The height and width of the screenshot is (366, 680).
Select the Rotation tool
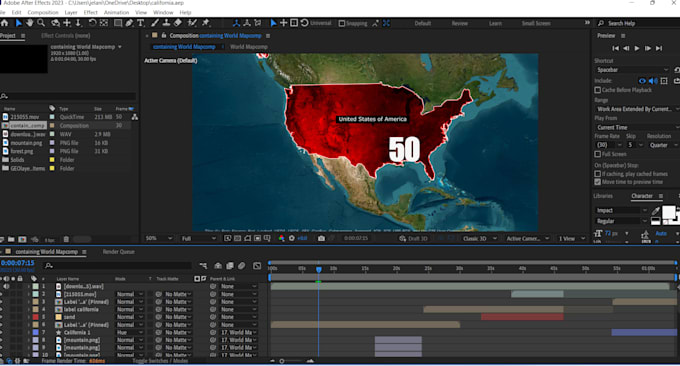pyautogui.click(x=92, y=23)
